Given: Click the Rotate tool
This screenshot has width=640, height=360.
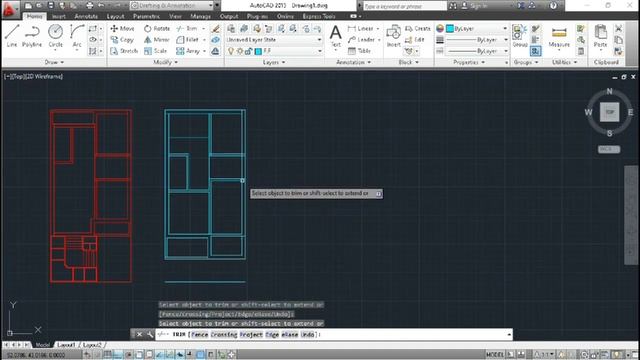Looking at the screenshot, I should pyautogui.click(x=157, y=29).
